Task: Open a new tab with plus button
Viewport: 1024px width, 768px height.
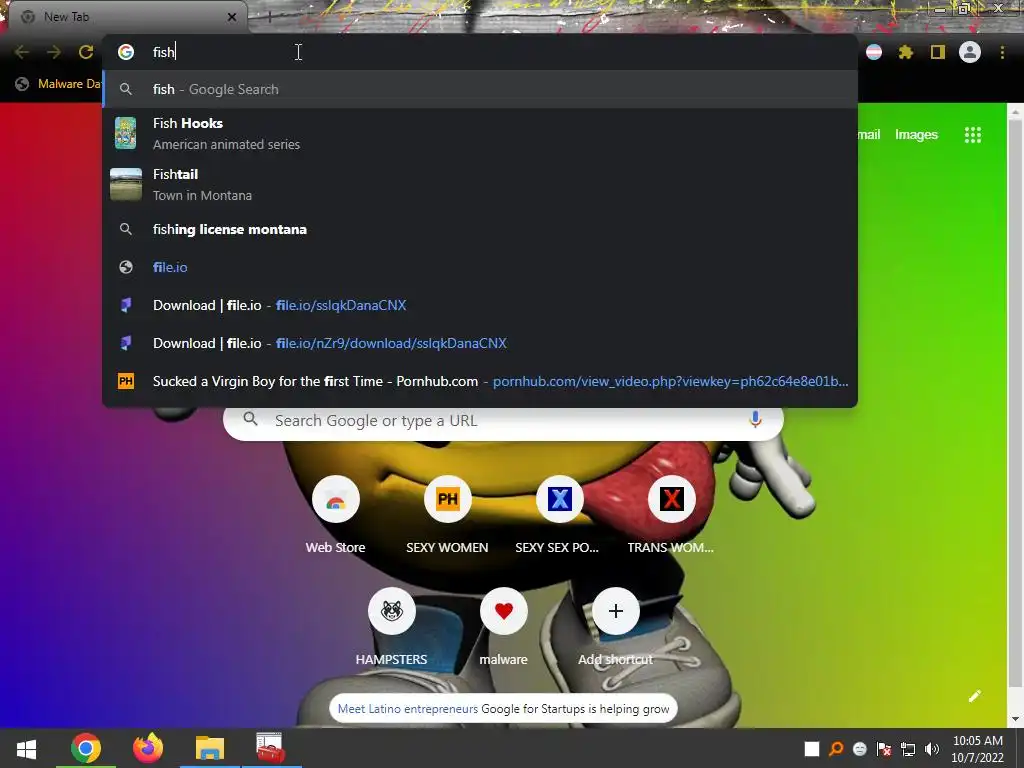Action: tap(269, 17)
